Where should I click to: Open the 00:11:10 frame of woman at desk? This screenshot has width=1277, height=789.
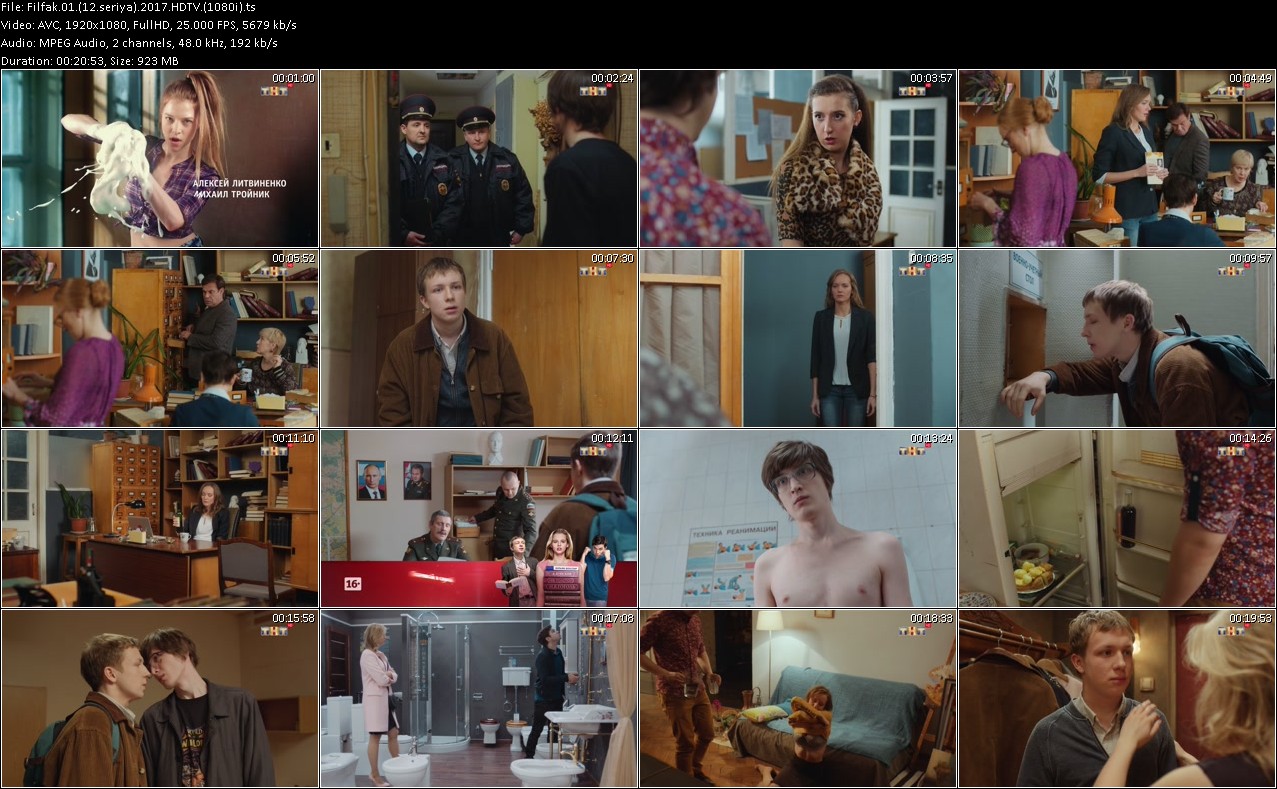[159, 518]
